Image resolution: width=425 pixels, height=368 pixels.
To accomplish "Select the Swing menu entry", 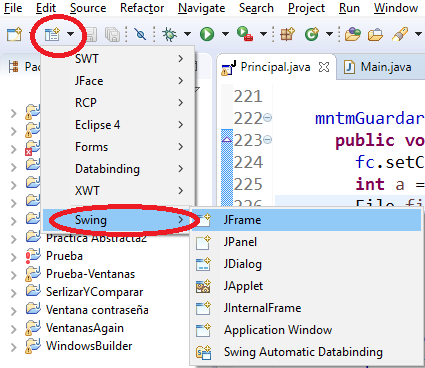I will (117, 220).
